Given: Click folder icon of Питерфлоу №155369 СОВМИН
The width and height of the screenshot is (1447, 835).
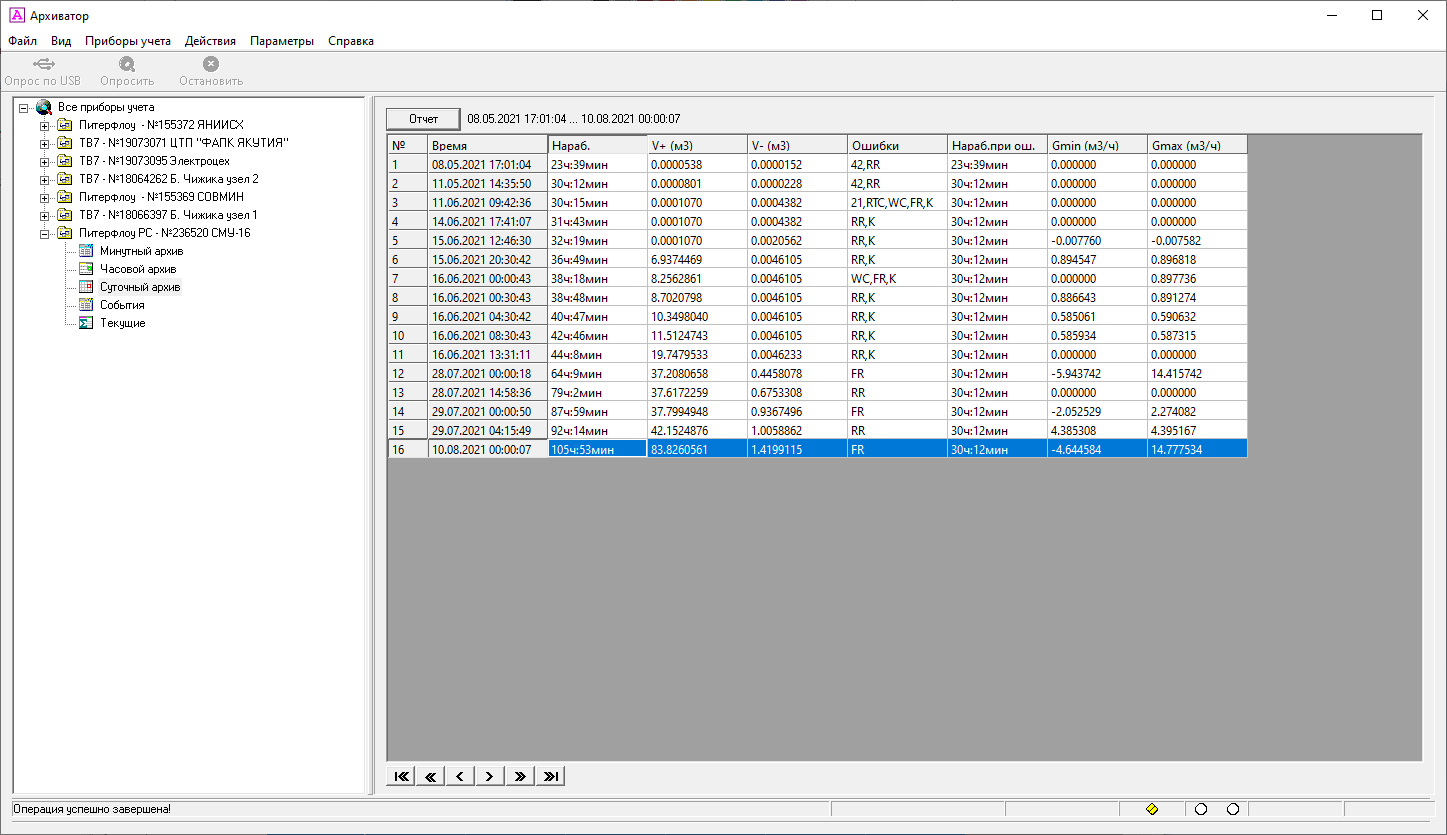Looking at the screenshot, I should click(65, 197).
